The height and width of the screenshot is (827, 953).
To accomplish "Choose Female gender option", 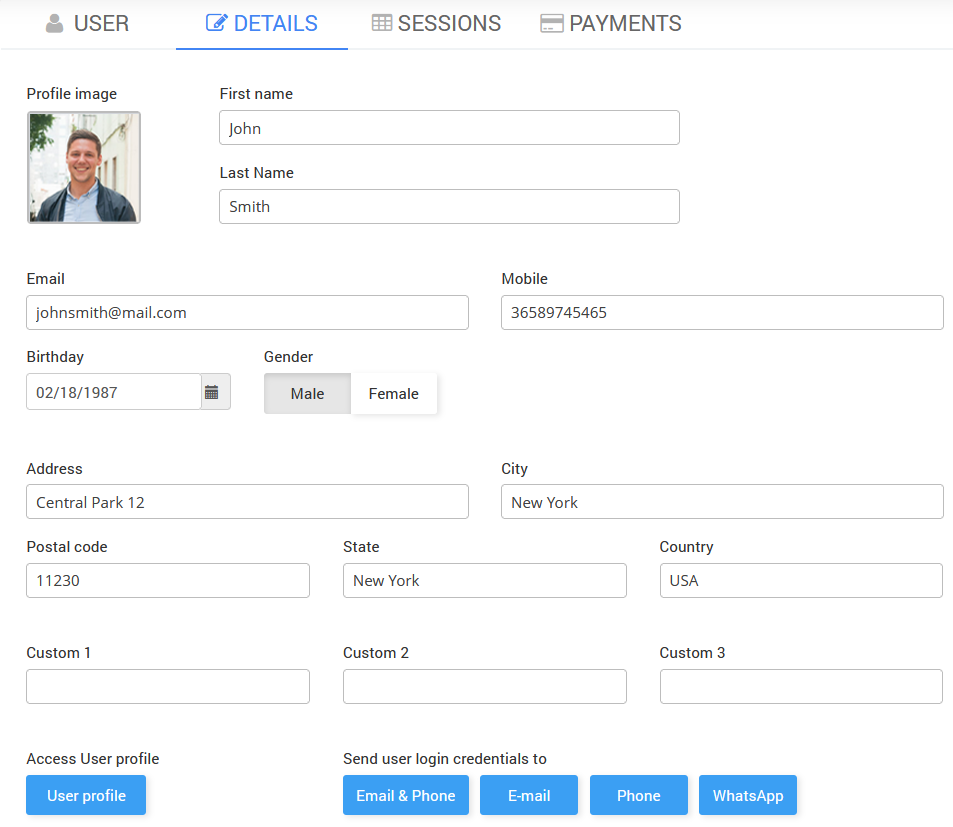I will [393, 394].
